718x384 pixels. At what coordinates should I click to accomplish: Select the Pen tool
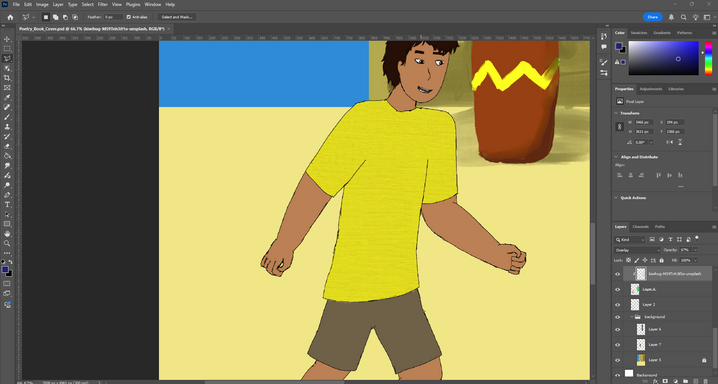click(x=7, y=195)
